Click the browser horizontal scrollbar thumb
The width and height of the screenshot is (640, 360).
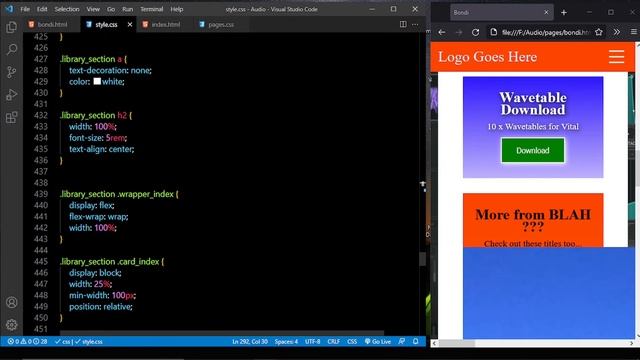tap(456, 343)
